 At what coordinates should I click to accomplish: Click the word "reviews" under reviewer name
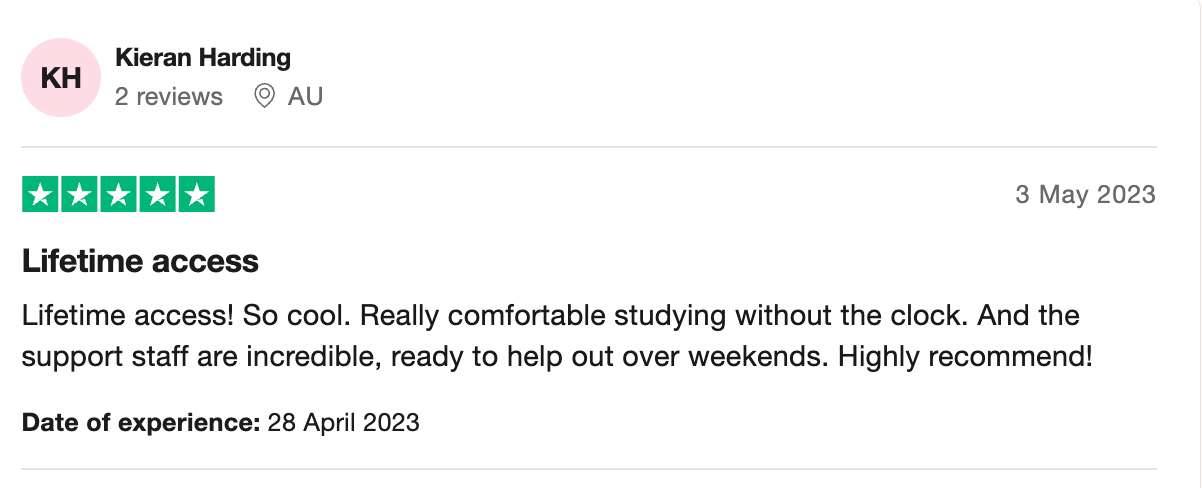[x=180, y=96]
